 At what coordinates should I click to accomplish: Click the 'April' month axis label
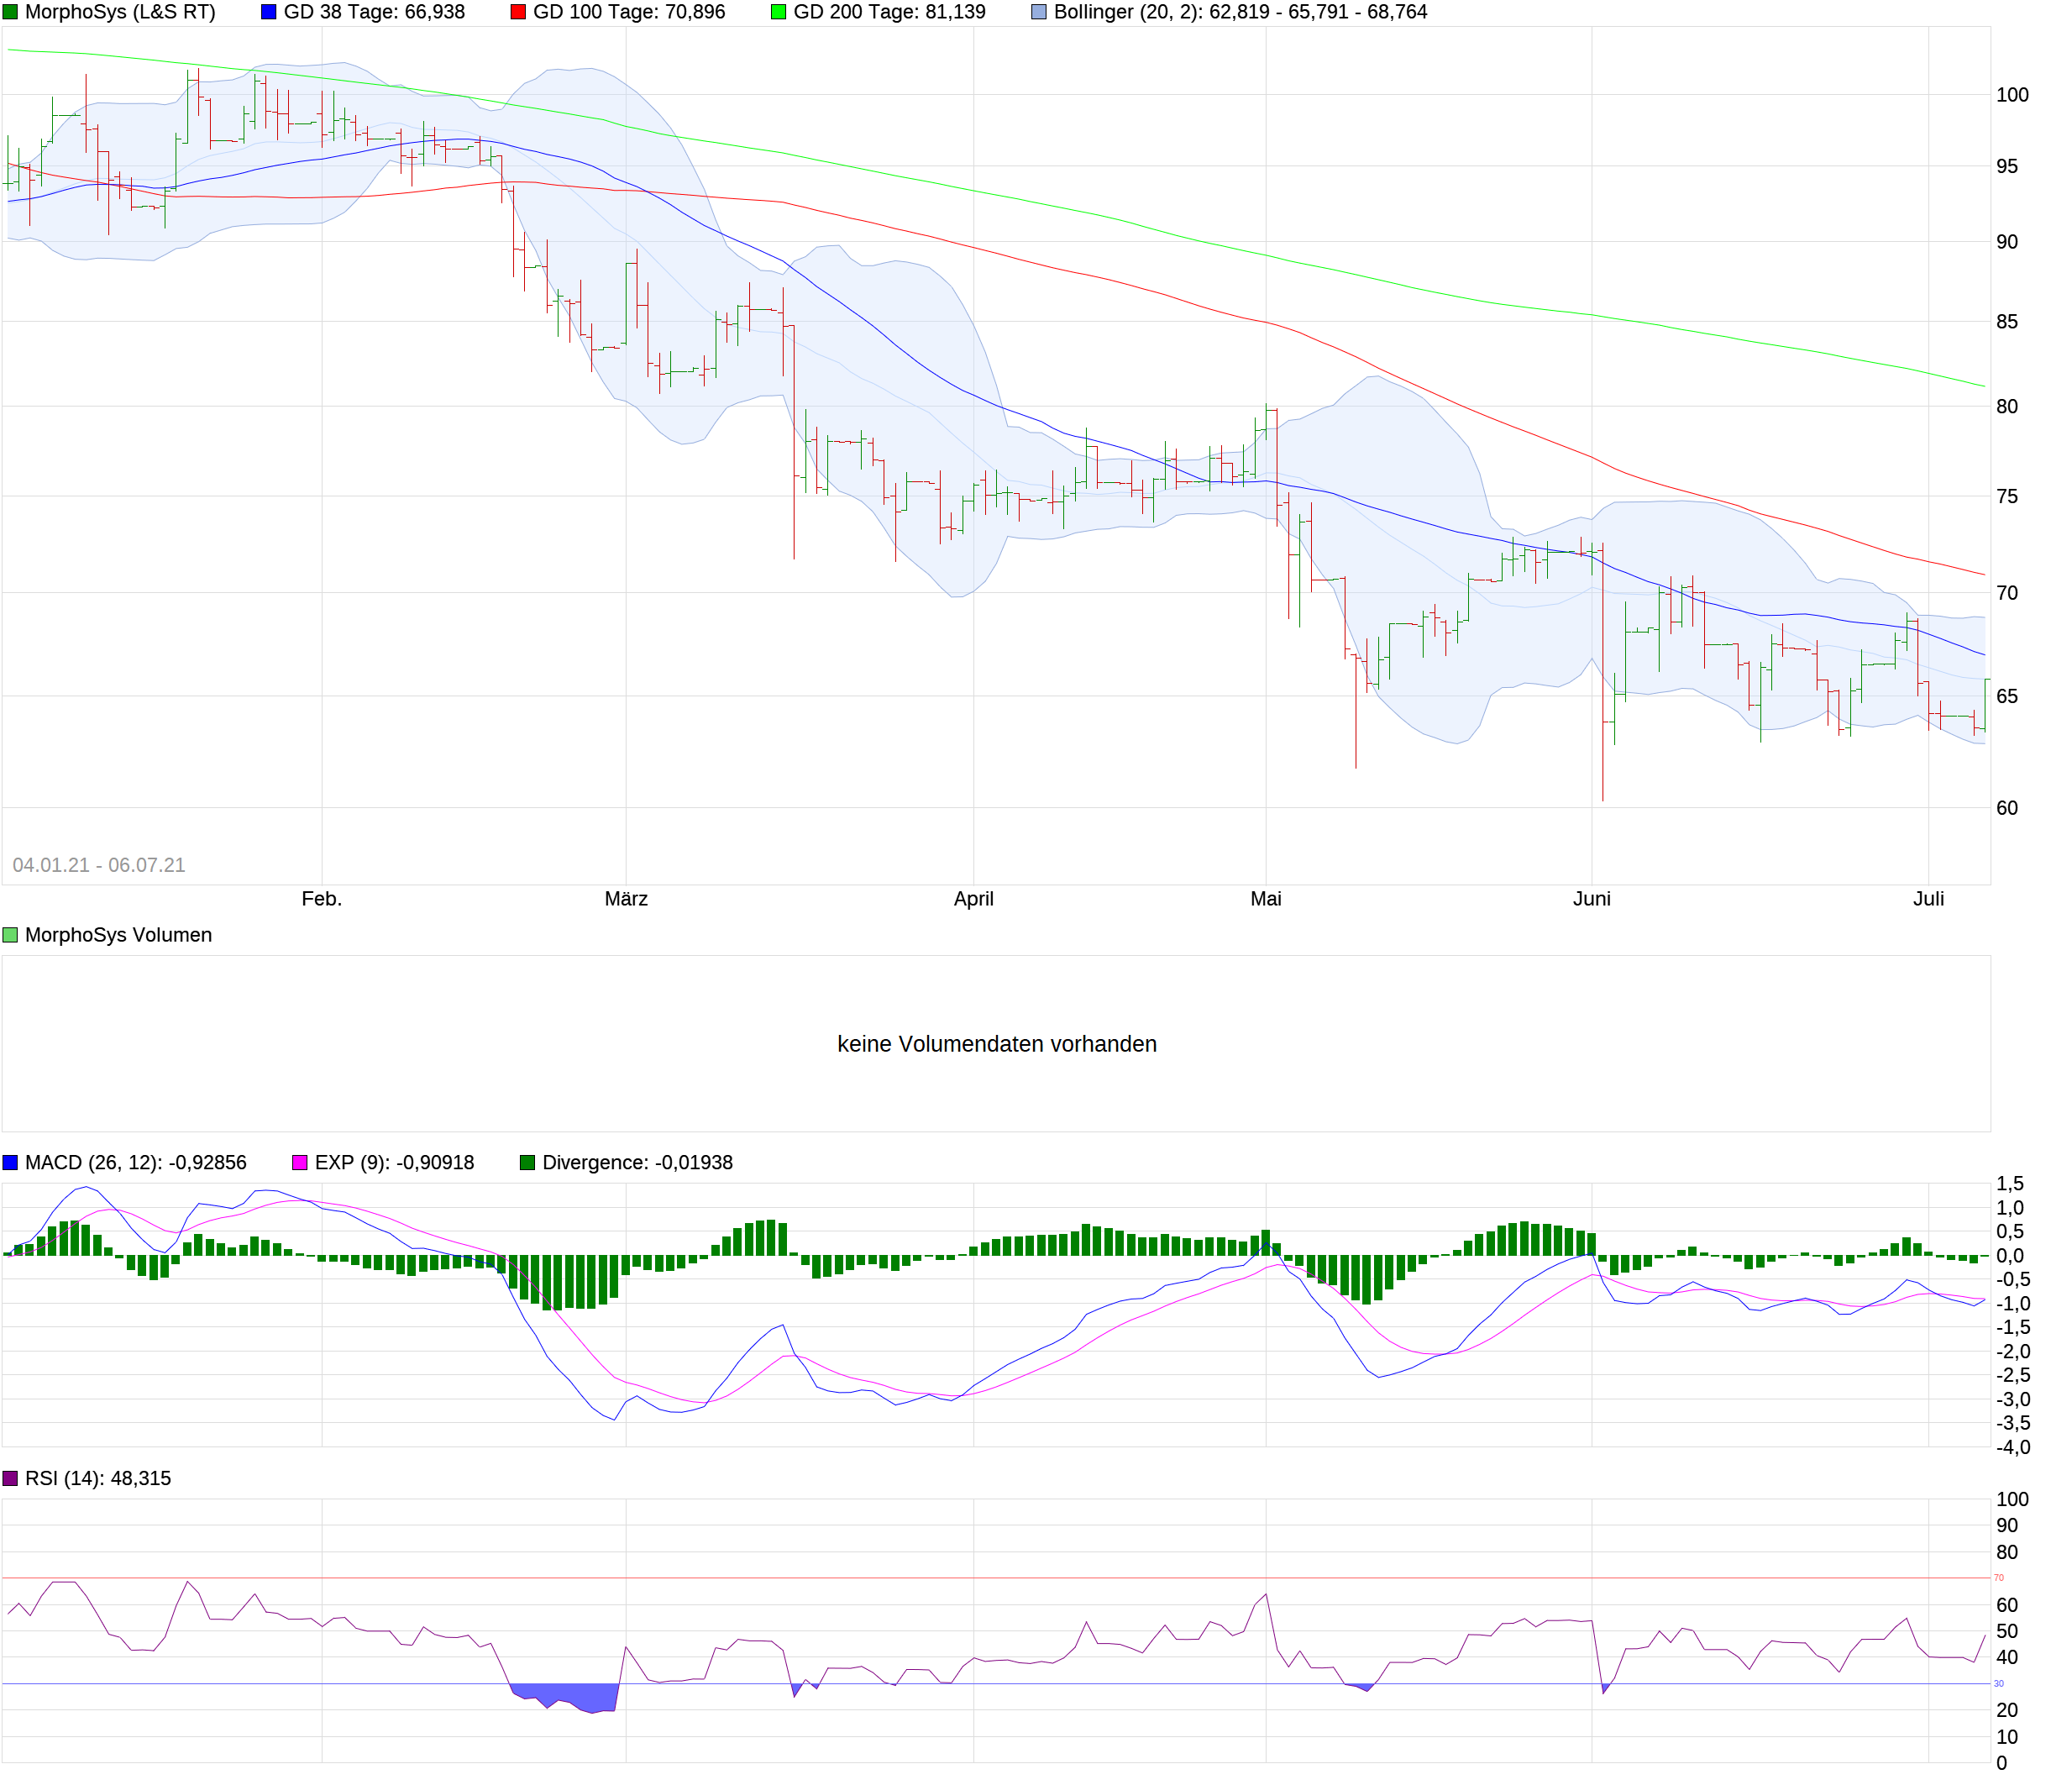pyautogui.click(x=973, y=899)
